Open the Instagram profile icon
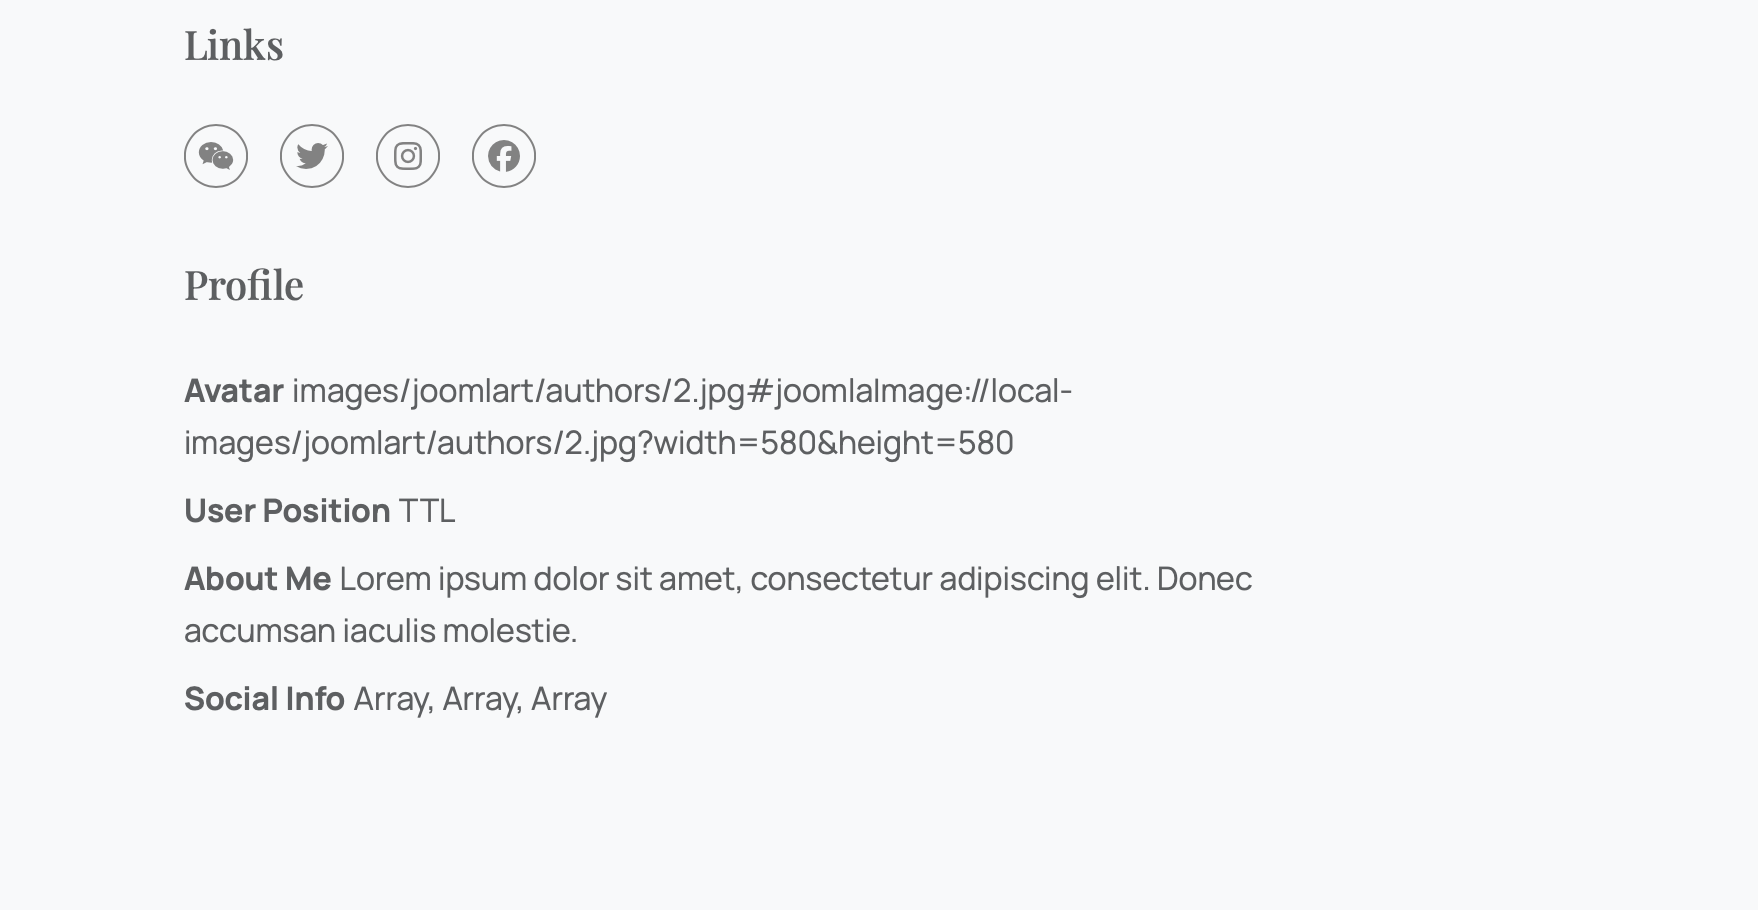The image size is (1758, 910). 408,156
